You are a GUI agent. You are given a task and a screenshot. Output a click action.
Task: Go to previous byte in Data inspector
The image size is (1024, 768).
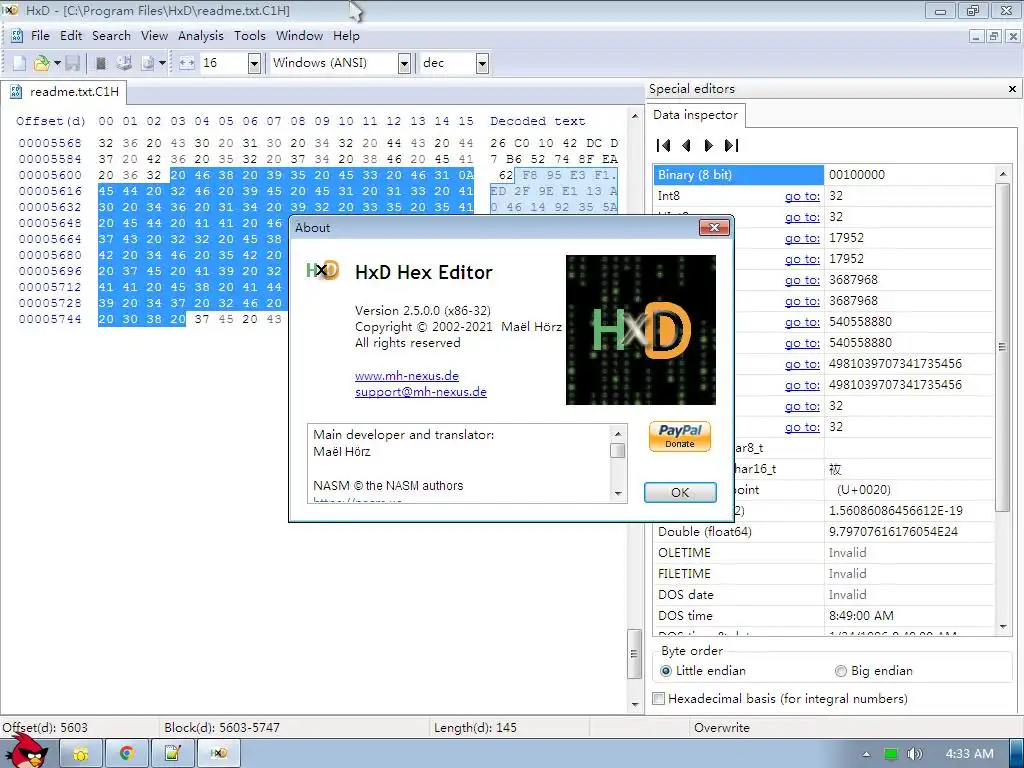pyautogui.click(x=686, y=145)
